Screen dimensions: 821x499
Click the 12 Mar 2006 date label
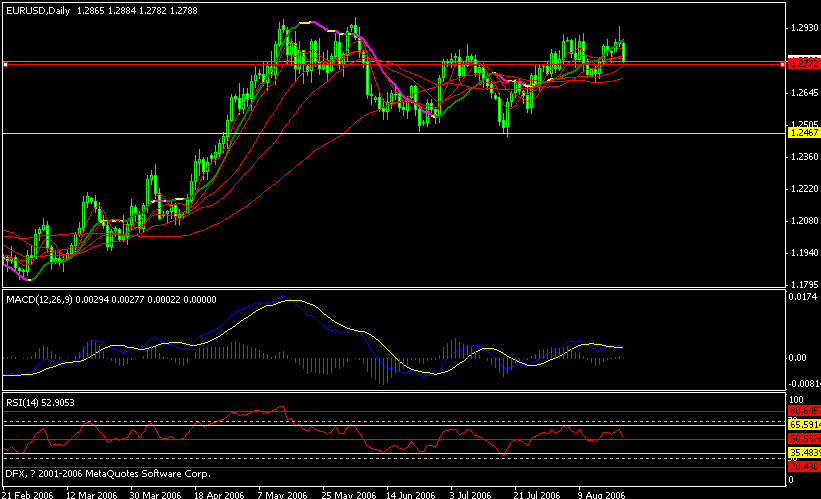92,494
